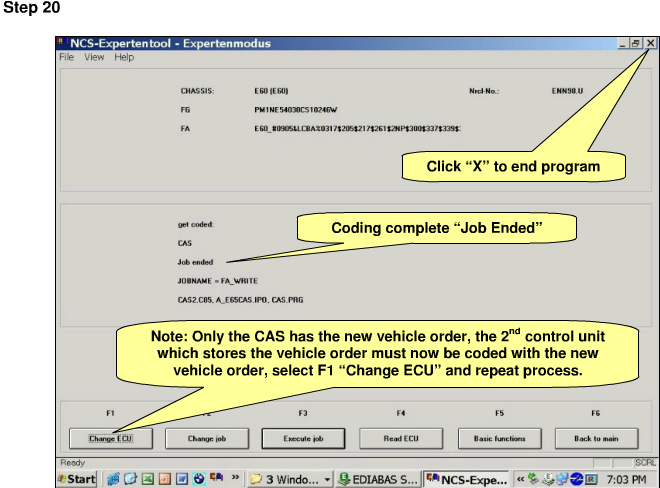Launch the NCS tool quick launch icon
Viewport: 660px width, 488px height.
pos(216,477)
